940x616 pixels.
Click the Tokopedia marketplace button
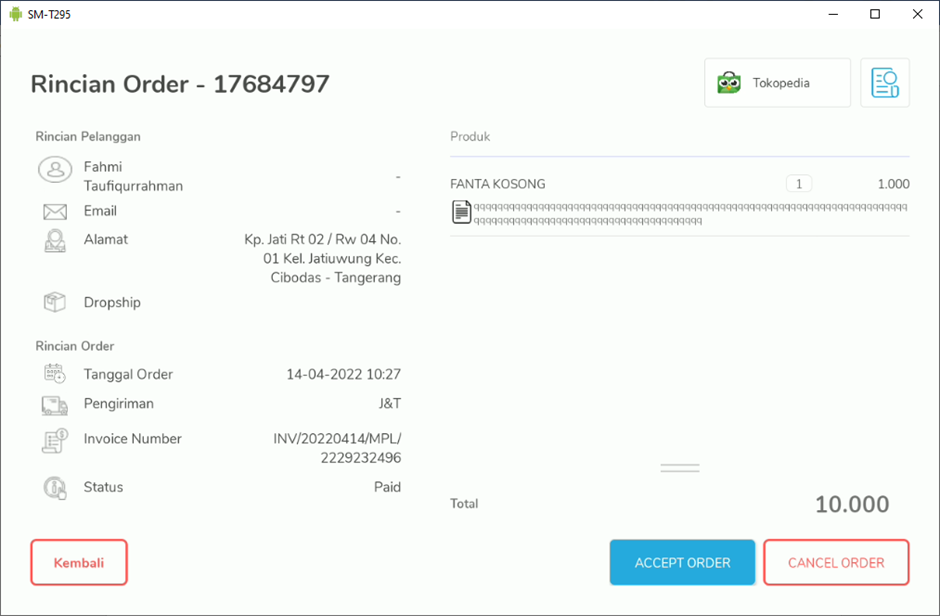pos(777,83)
